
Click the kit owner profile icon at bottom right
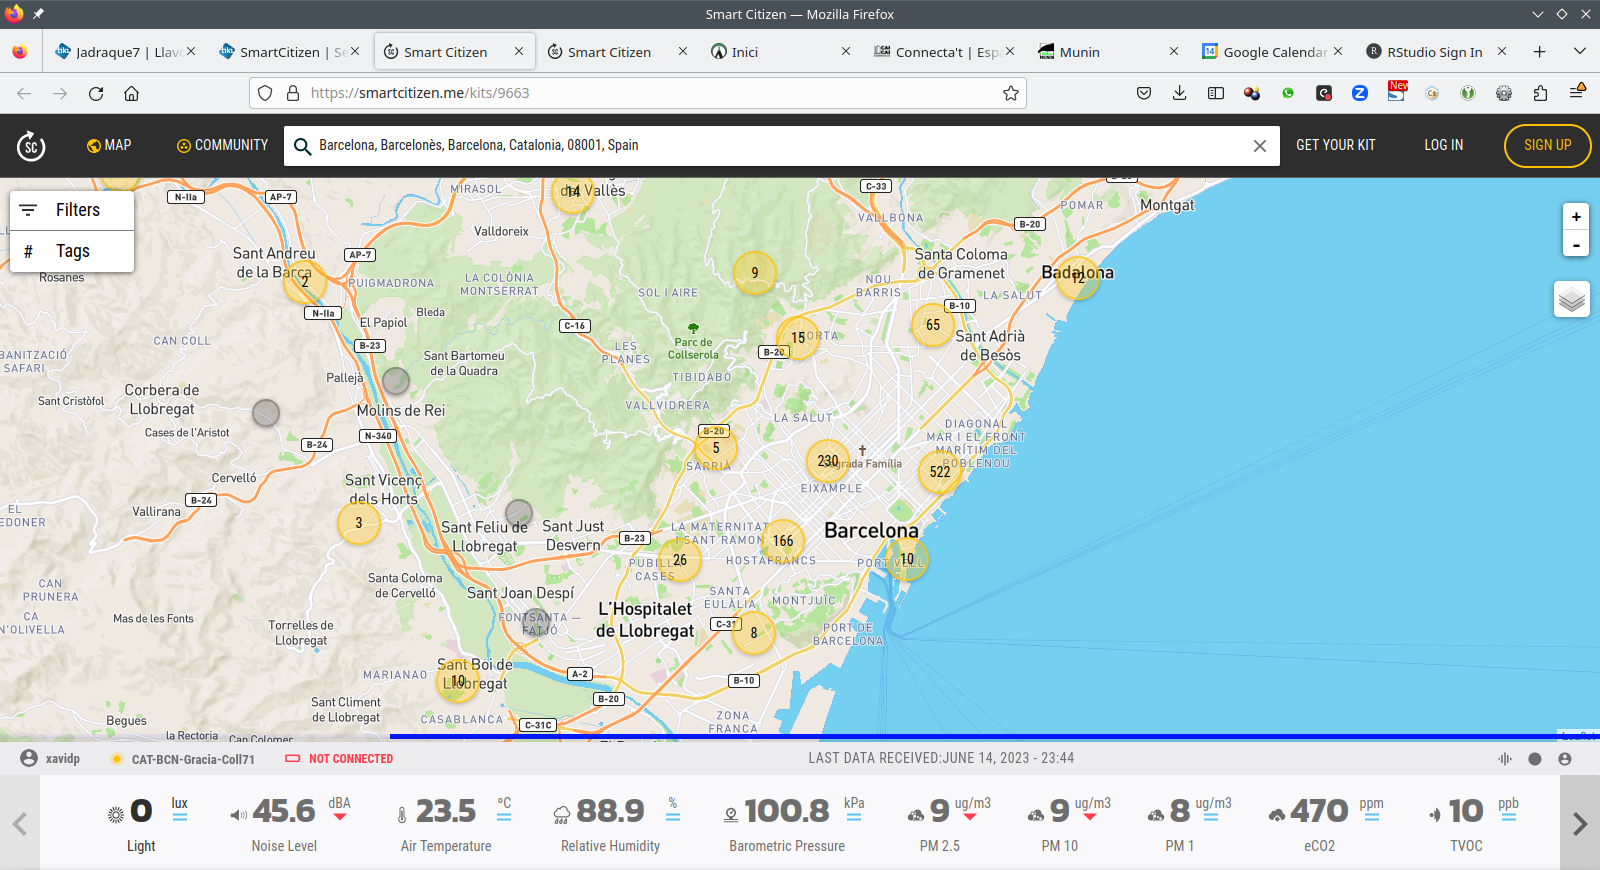[1565, 759]
